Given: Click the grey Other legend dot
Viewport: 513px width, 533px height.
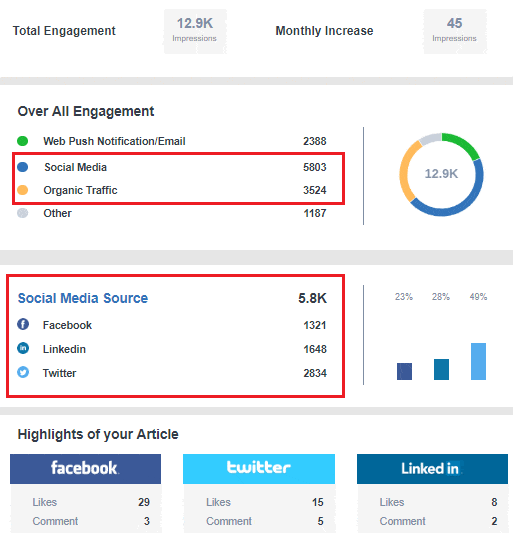Looking at the screenshot, I should click(22, 213).
